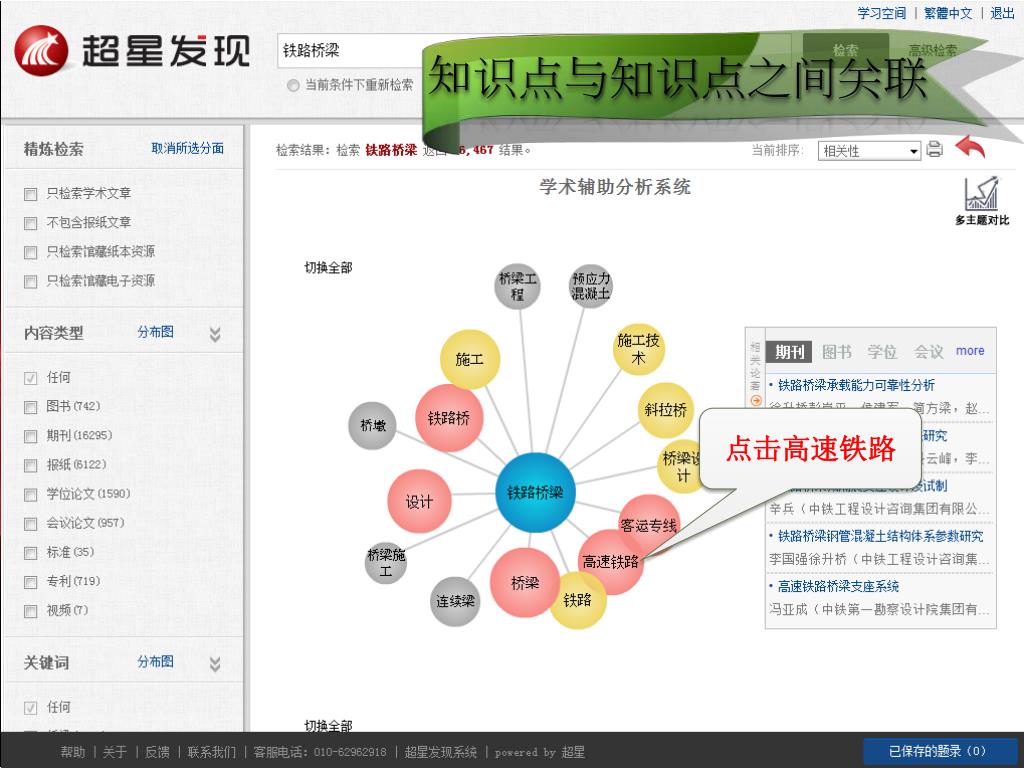Click the 超星发现 red logo icon
Image resolution: width=1024 pixels, height=768 pixels.
coord(41,50)
